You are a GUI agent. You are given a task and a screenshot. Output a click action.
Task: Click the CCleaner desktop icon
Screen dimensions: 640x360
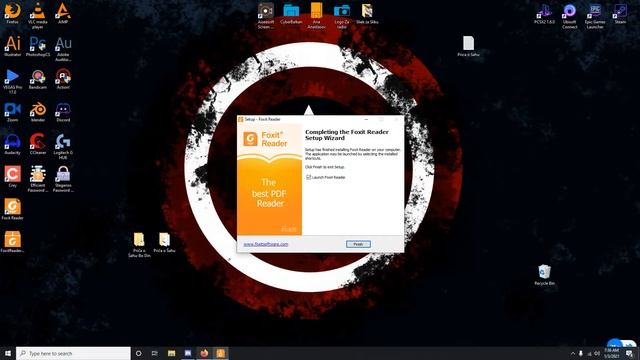pos(38,144)
